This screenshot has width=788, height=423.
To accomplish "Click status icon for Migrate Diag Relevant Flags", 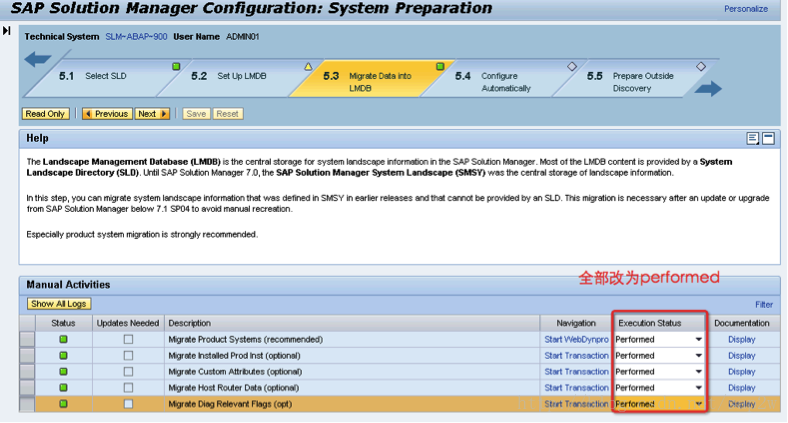I will tap(63, 404).
